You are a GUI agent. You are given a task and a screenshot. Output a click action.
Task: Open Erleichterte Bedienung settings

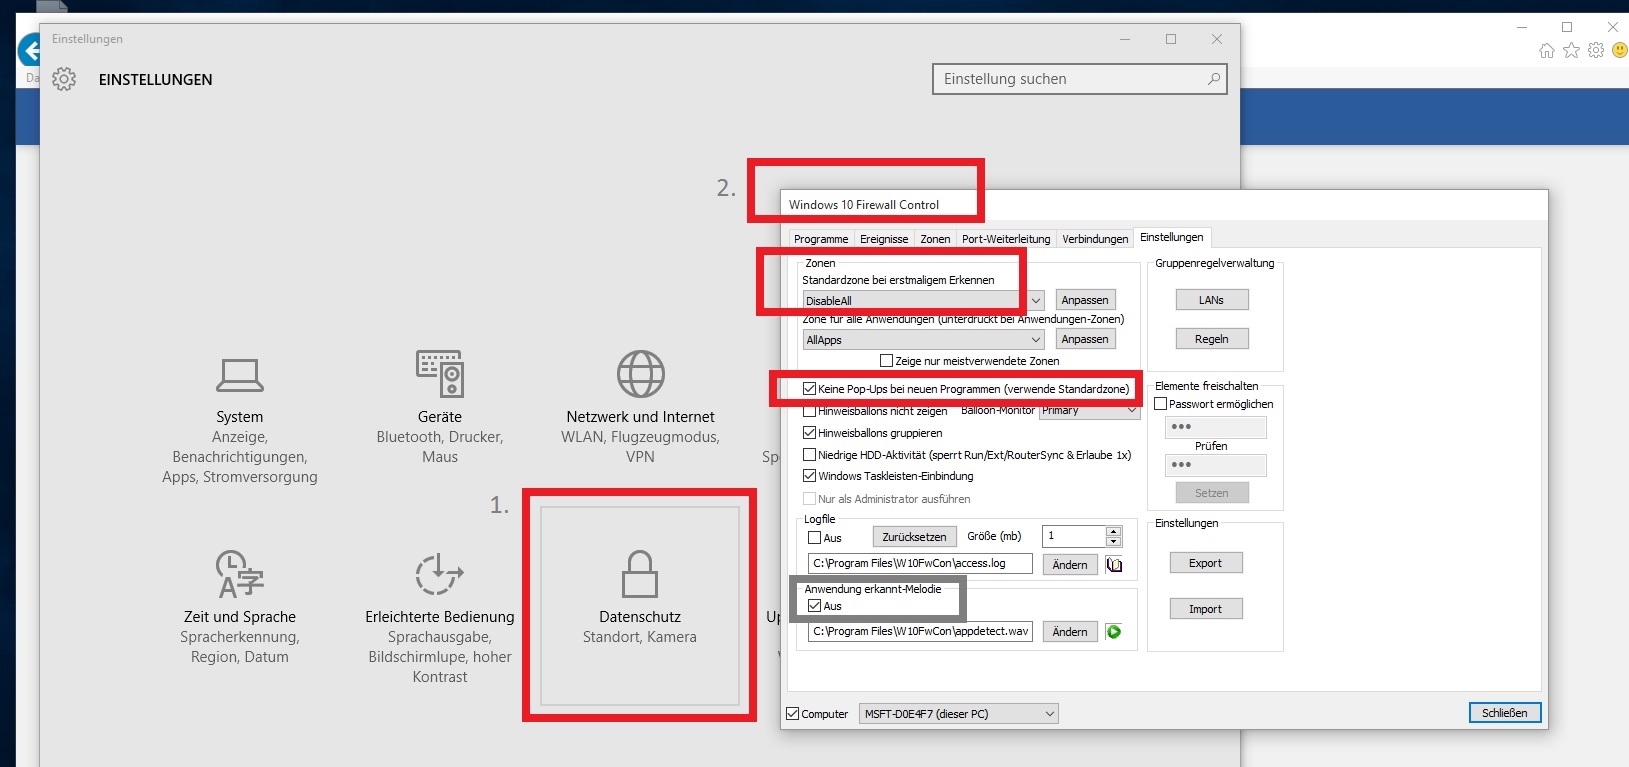click(x=440, y=617)
